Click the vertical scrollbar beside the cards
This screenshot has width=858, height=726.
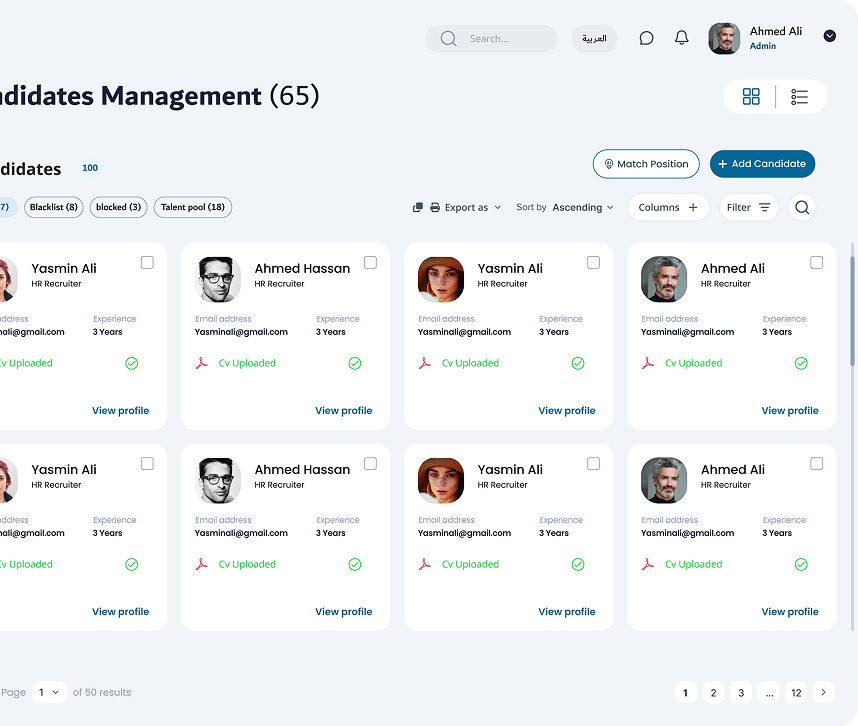point(853,311)
